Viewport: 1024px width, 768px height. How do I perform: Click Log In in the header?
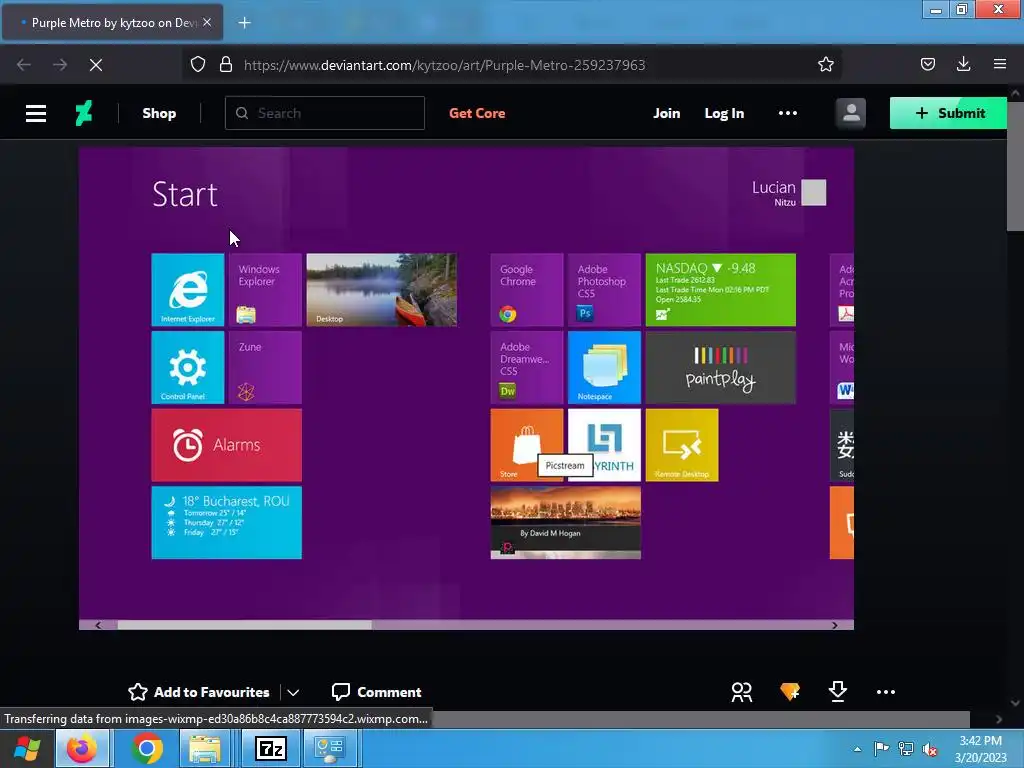[724, 113]
